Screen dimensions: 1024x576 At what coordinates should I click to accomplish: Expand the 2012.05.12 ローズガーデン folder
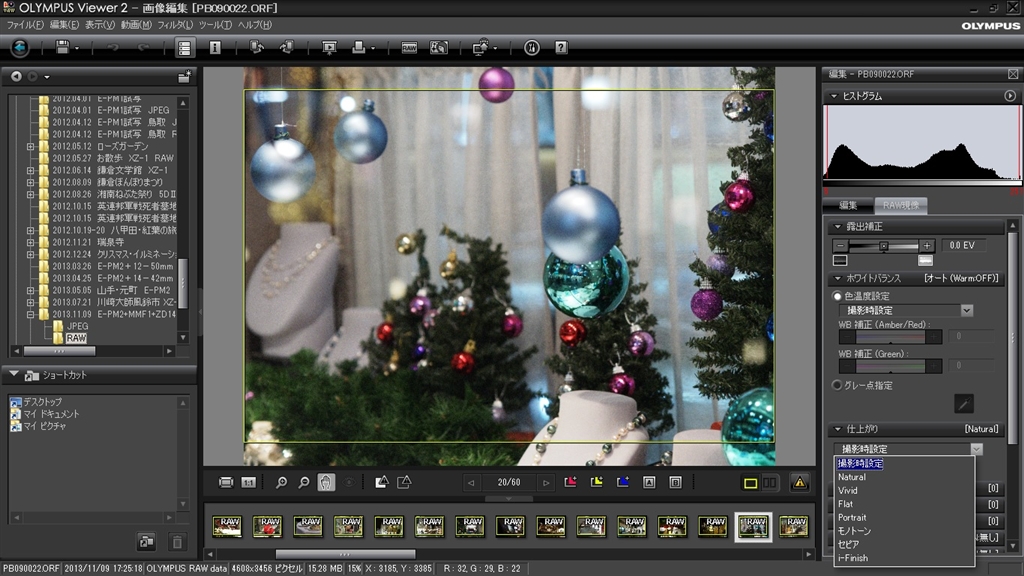coord(30,146)
